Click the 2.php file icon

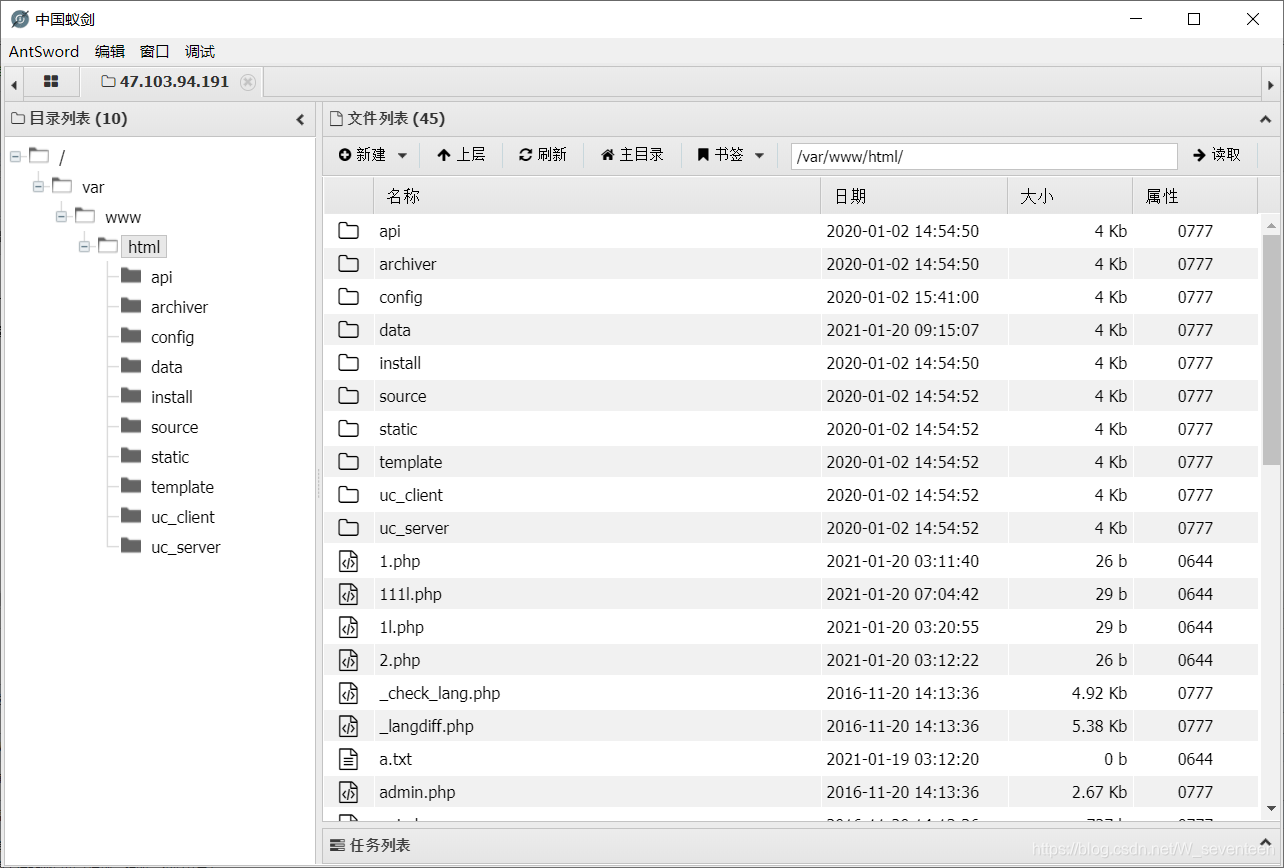pyautogui.click(x=348, y=660)
